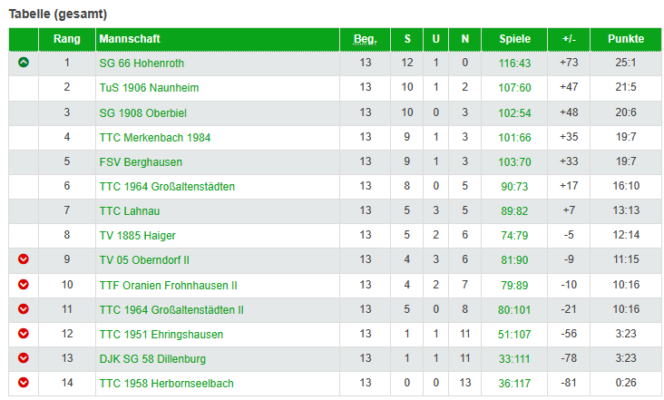Click the Beg. column header abbreviation
This screenshot has height=400, width=664.
click(x=365, y=39)
